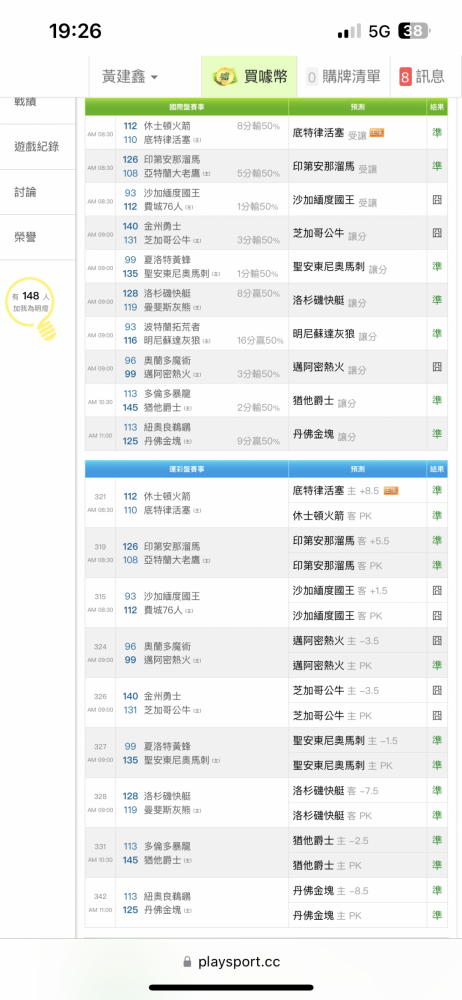This screenshot has height=1000, width=462.
Task: Tap orange badge beside 底特律活塞 受讓
Action: click(x=376, y=133)
